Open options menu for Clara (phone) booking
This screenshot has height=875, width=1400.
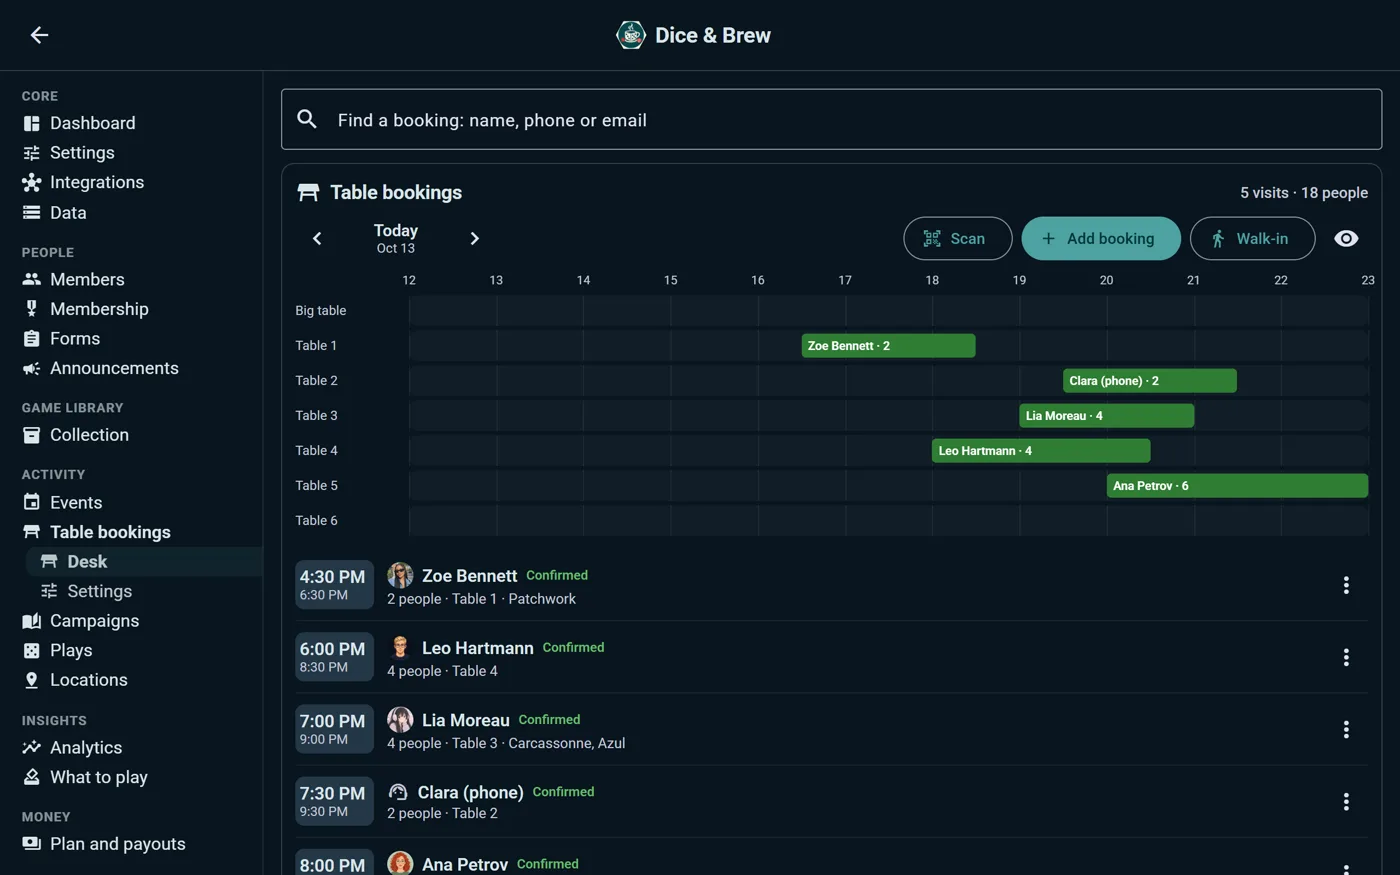[x=1346, y=801]
